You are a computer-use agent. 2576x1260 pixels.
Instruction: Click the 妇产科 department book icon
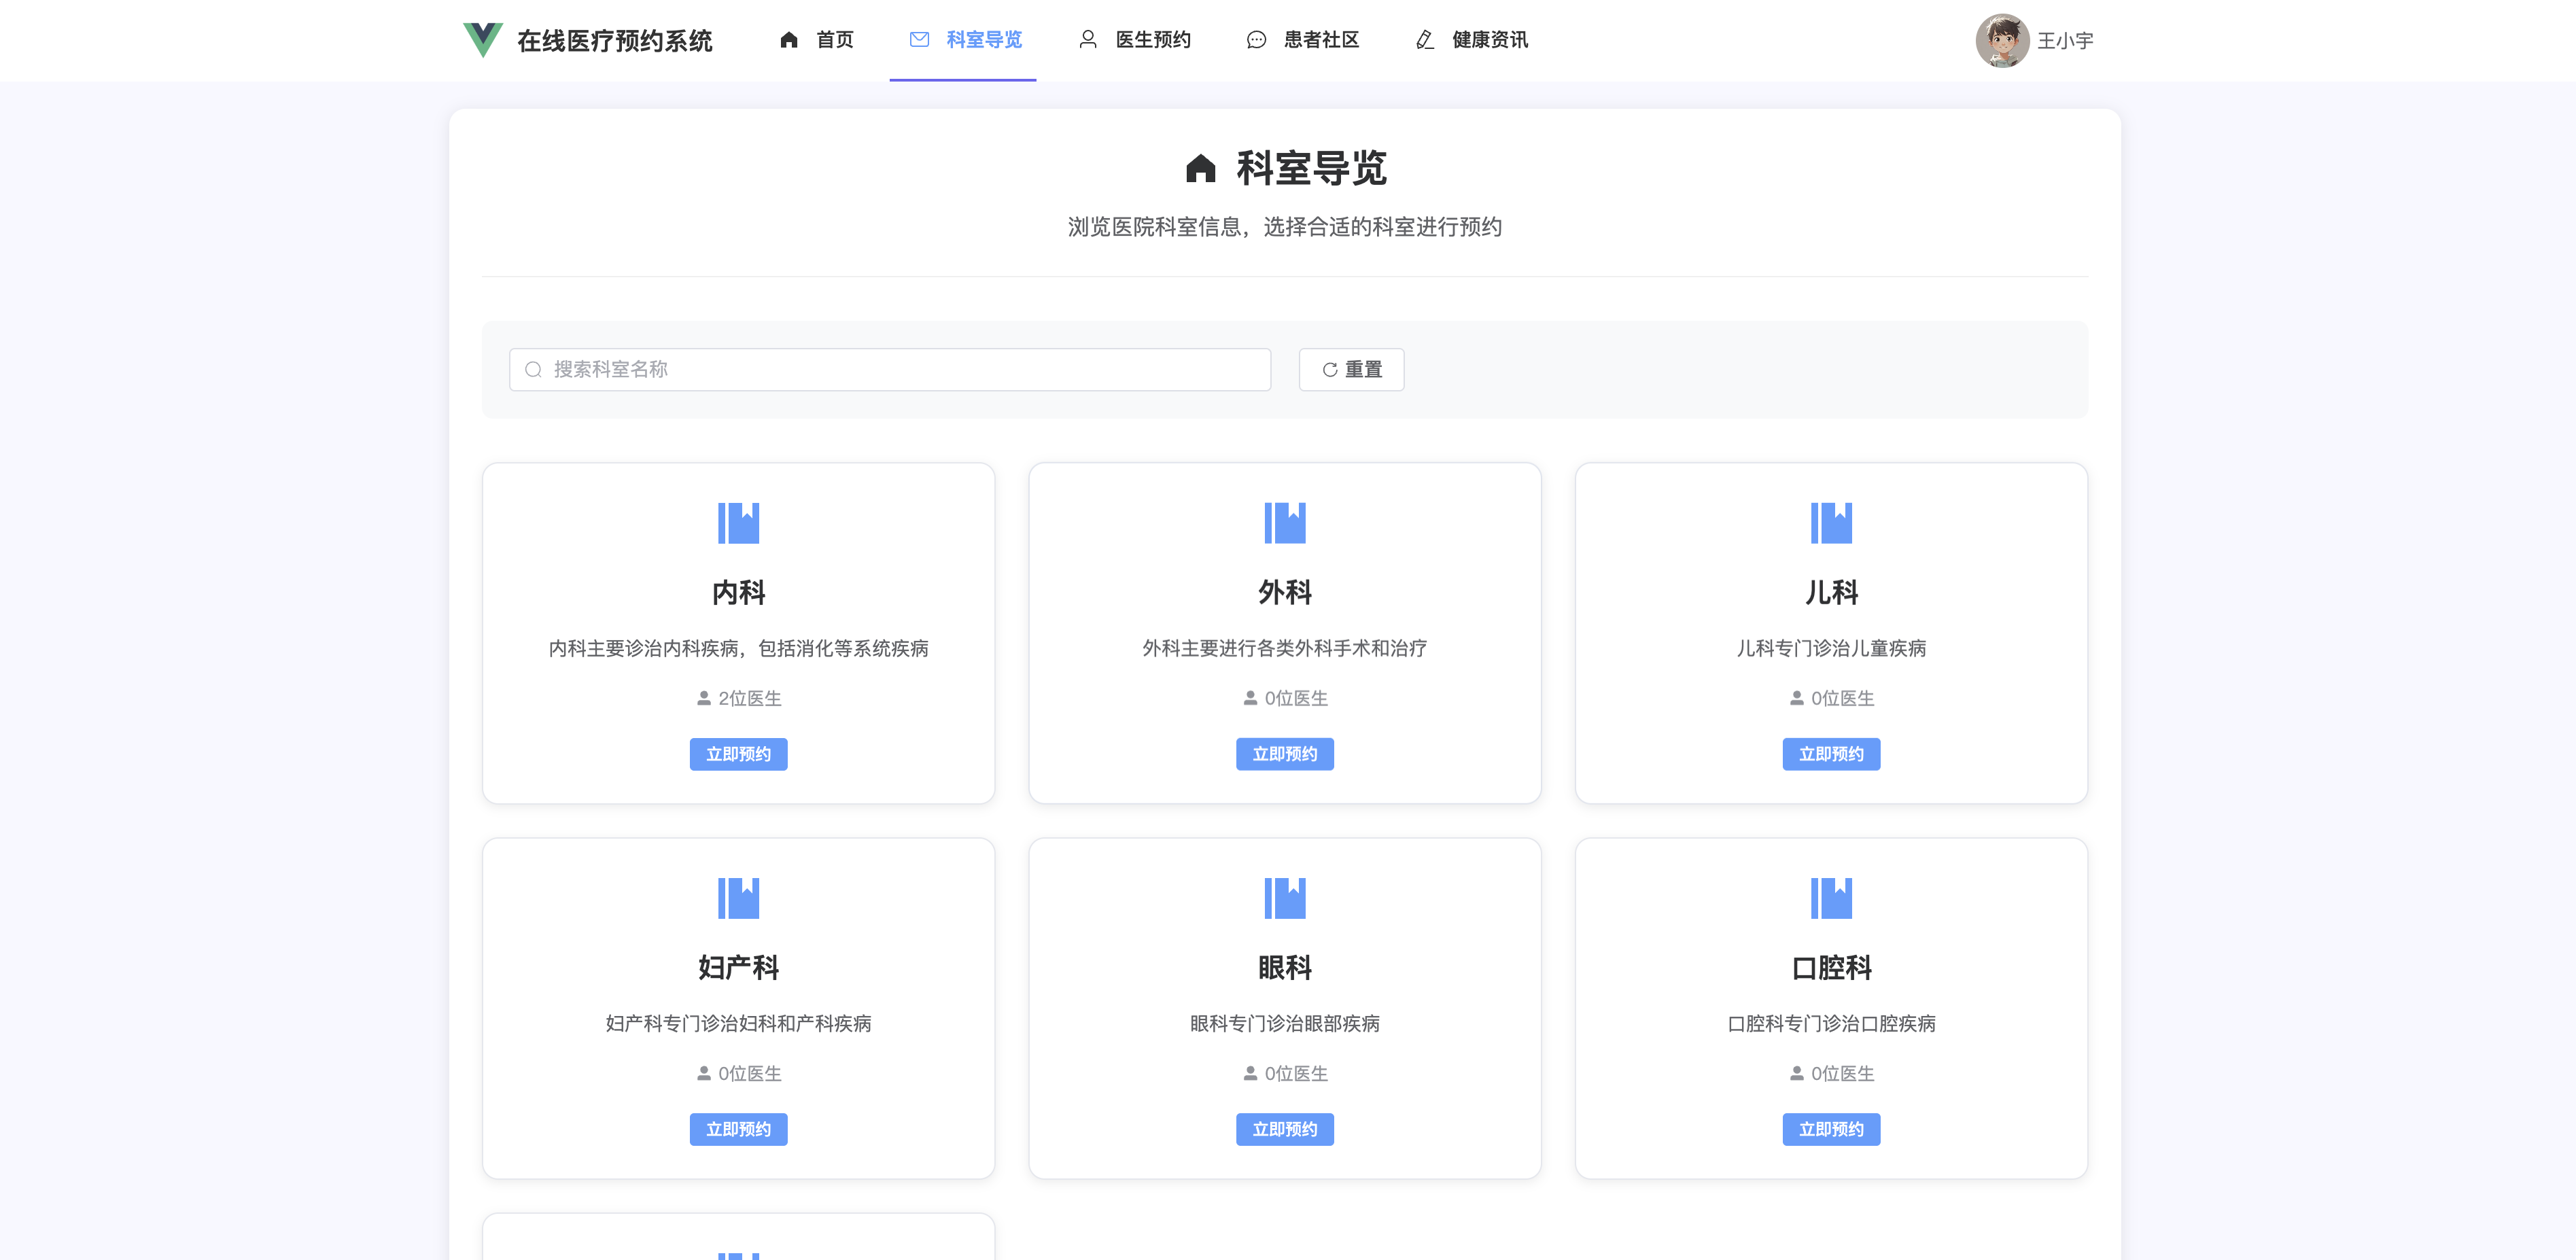tap(738, 898)
